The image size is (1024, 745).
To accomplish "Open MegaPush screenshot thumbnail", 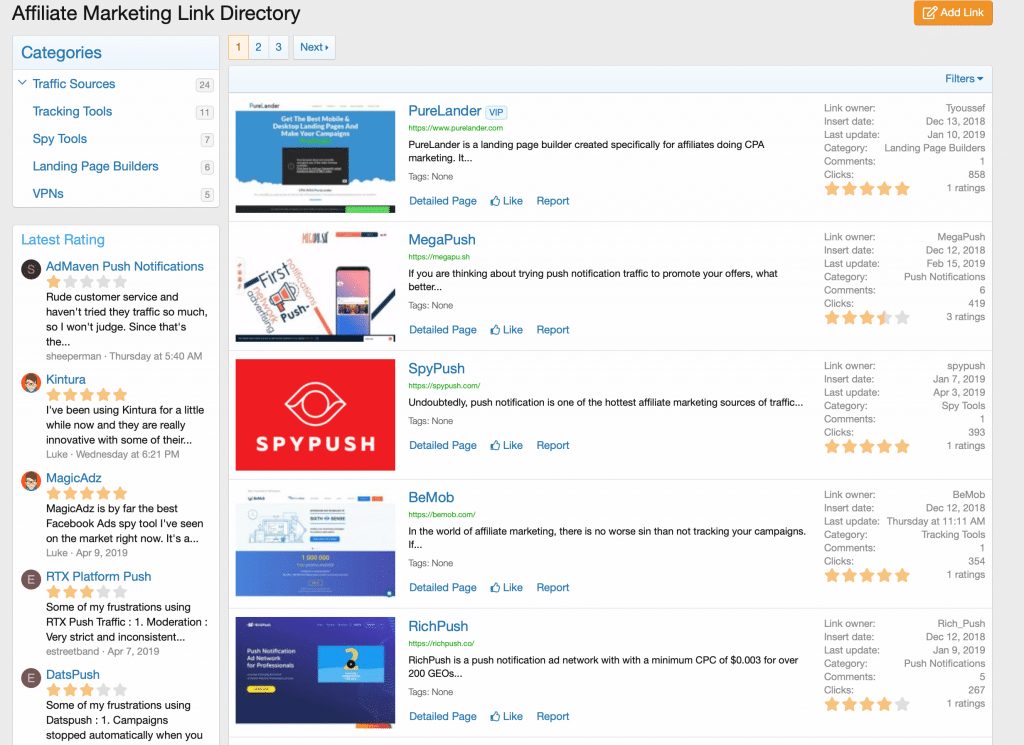I will 315,286.
